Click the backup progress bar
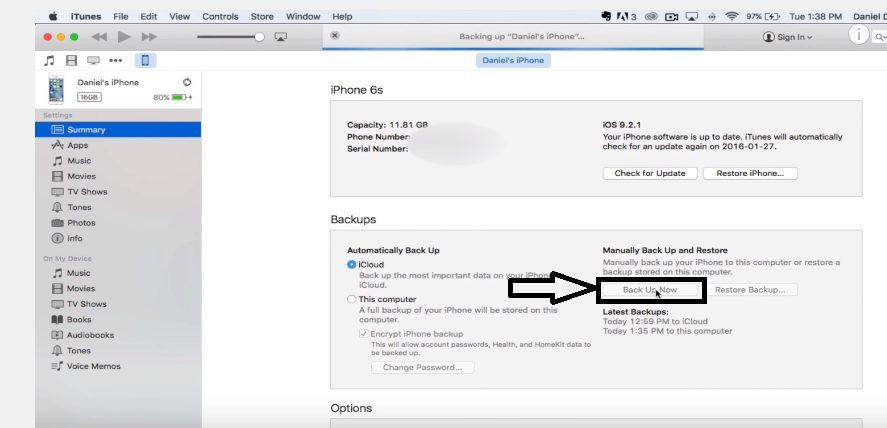 pos(513,49)
